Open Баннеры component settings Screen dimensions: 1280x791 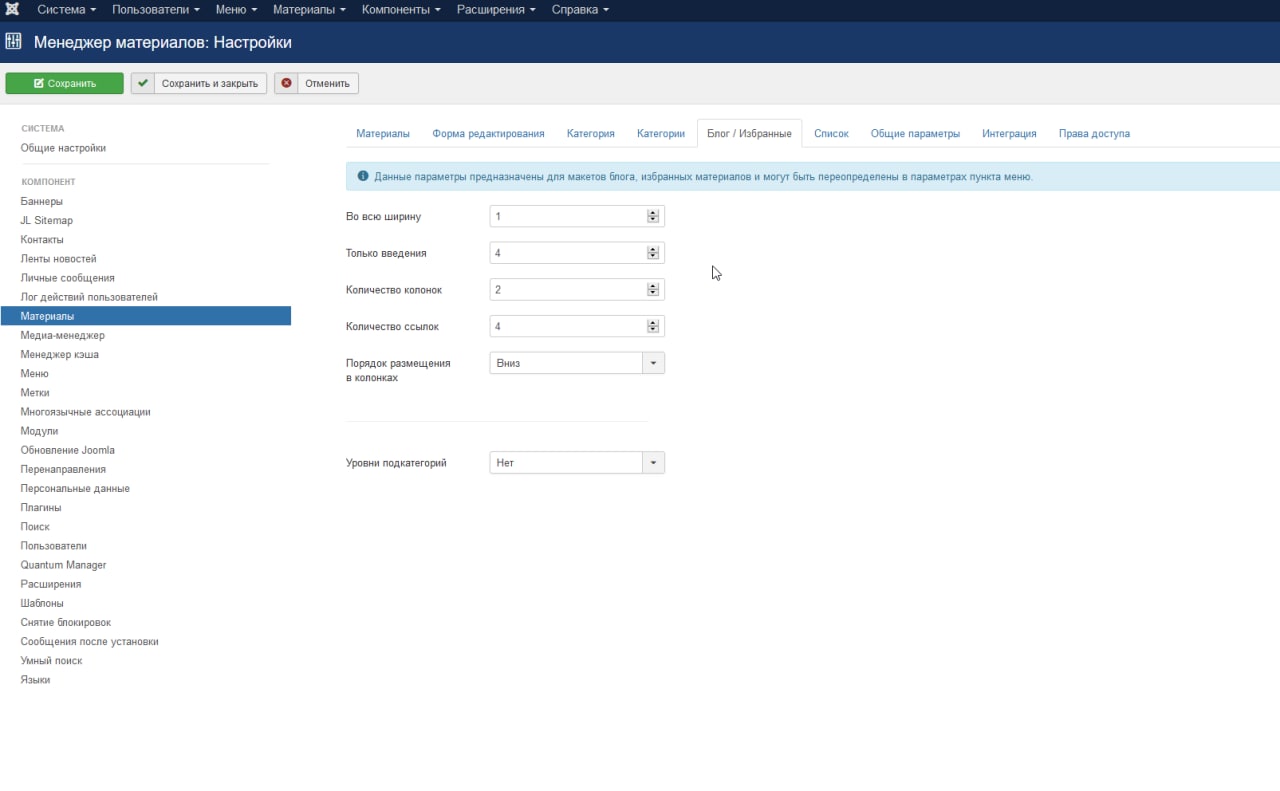click(42, 201)
